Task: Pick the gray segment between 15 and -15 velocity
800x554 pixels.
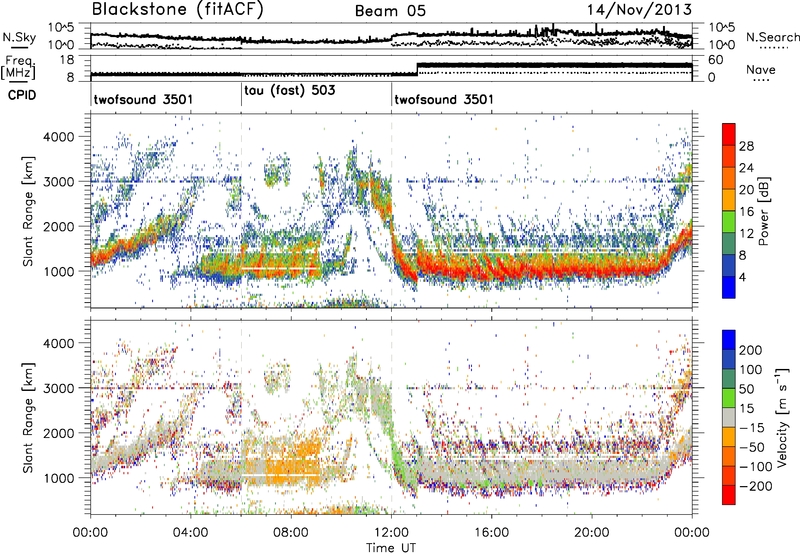Action: pyautogui.click(x=729, y=418)
